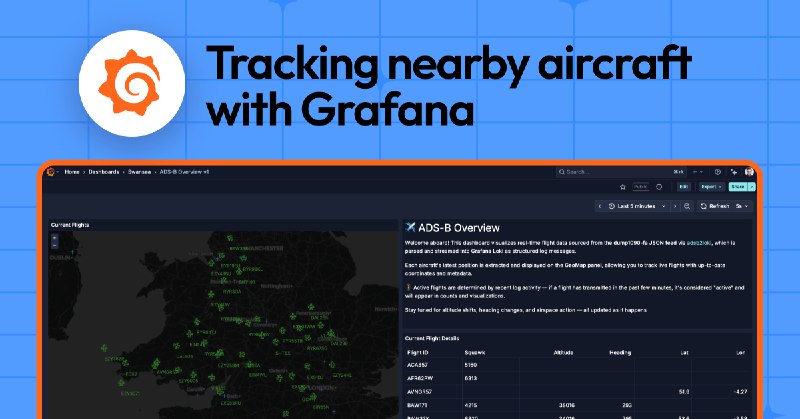Sort by the Lon column header

[x=741, y=353]
